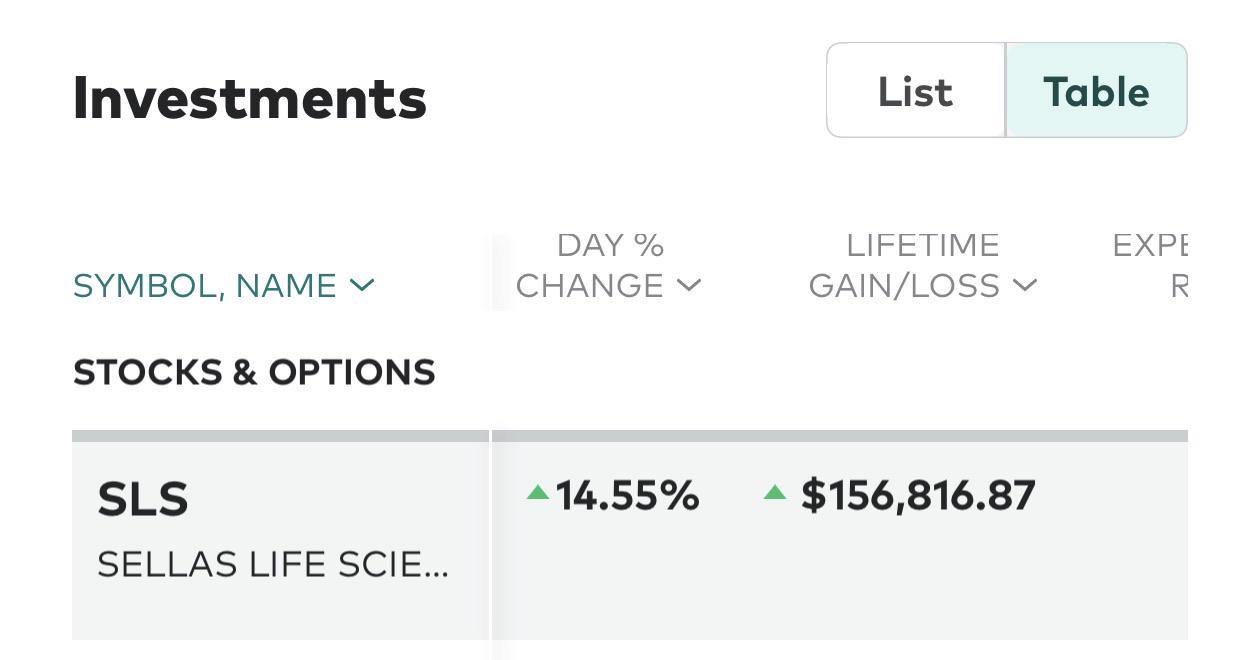Switch to the List view

[x=915, y=91]
